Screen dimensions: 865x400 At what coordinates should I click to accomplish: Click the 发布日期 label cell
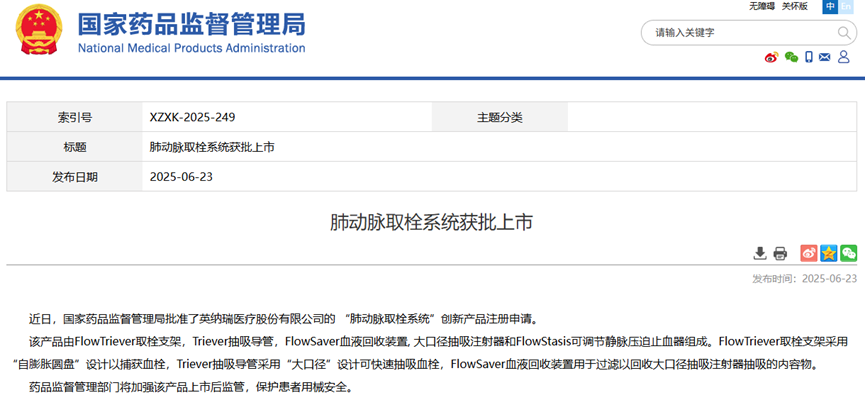coord(74,177)
